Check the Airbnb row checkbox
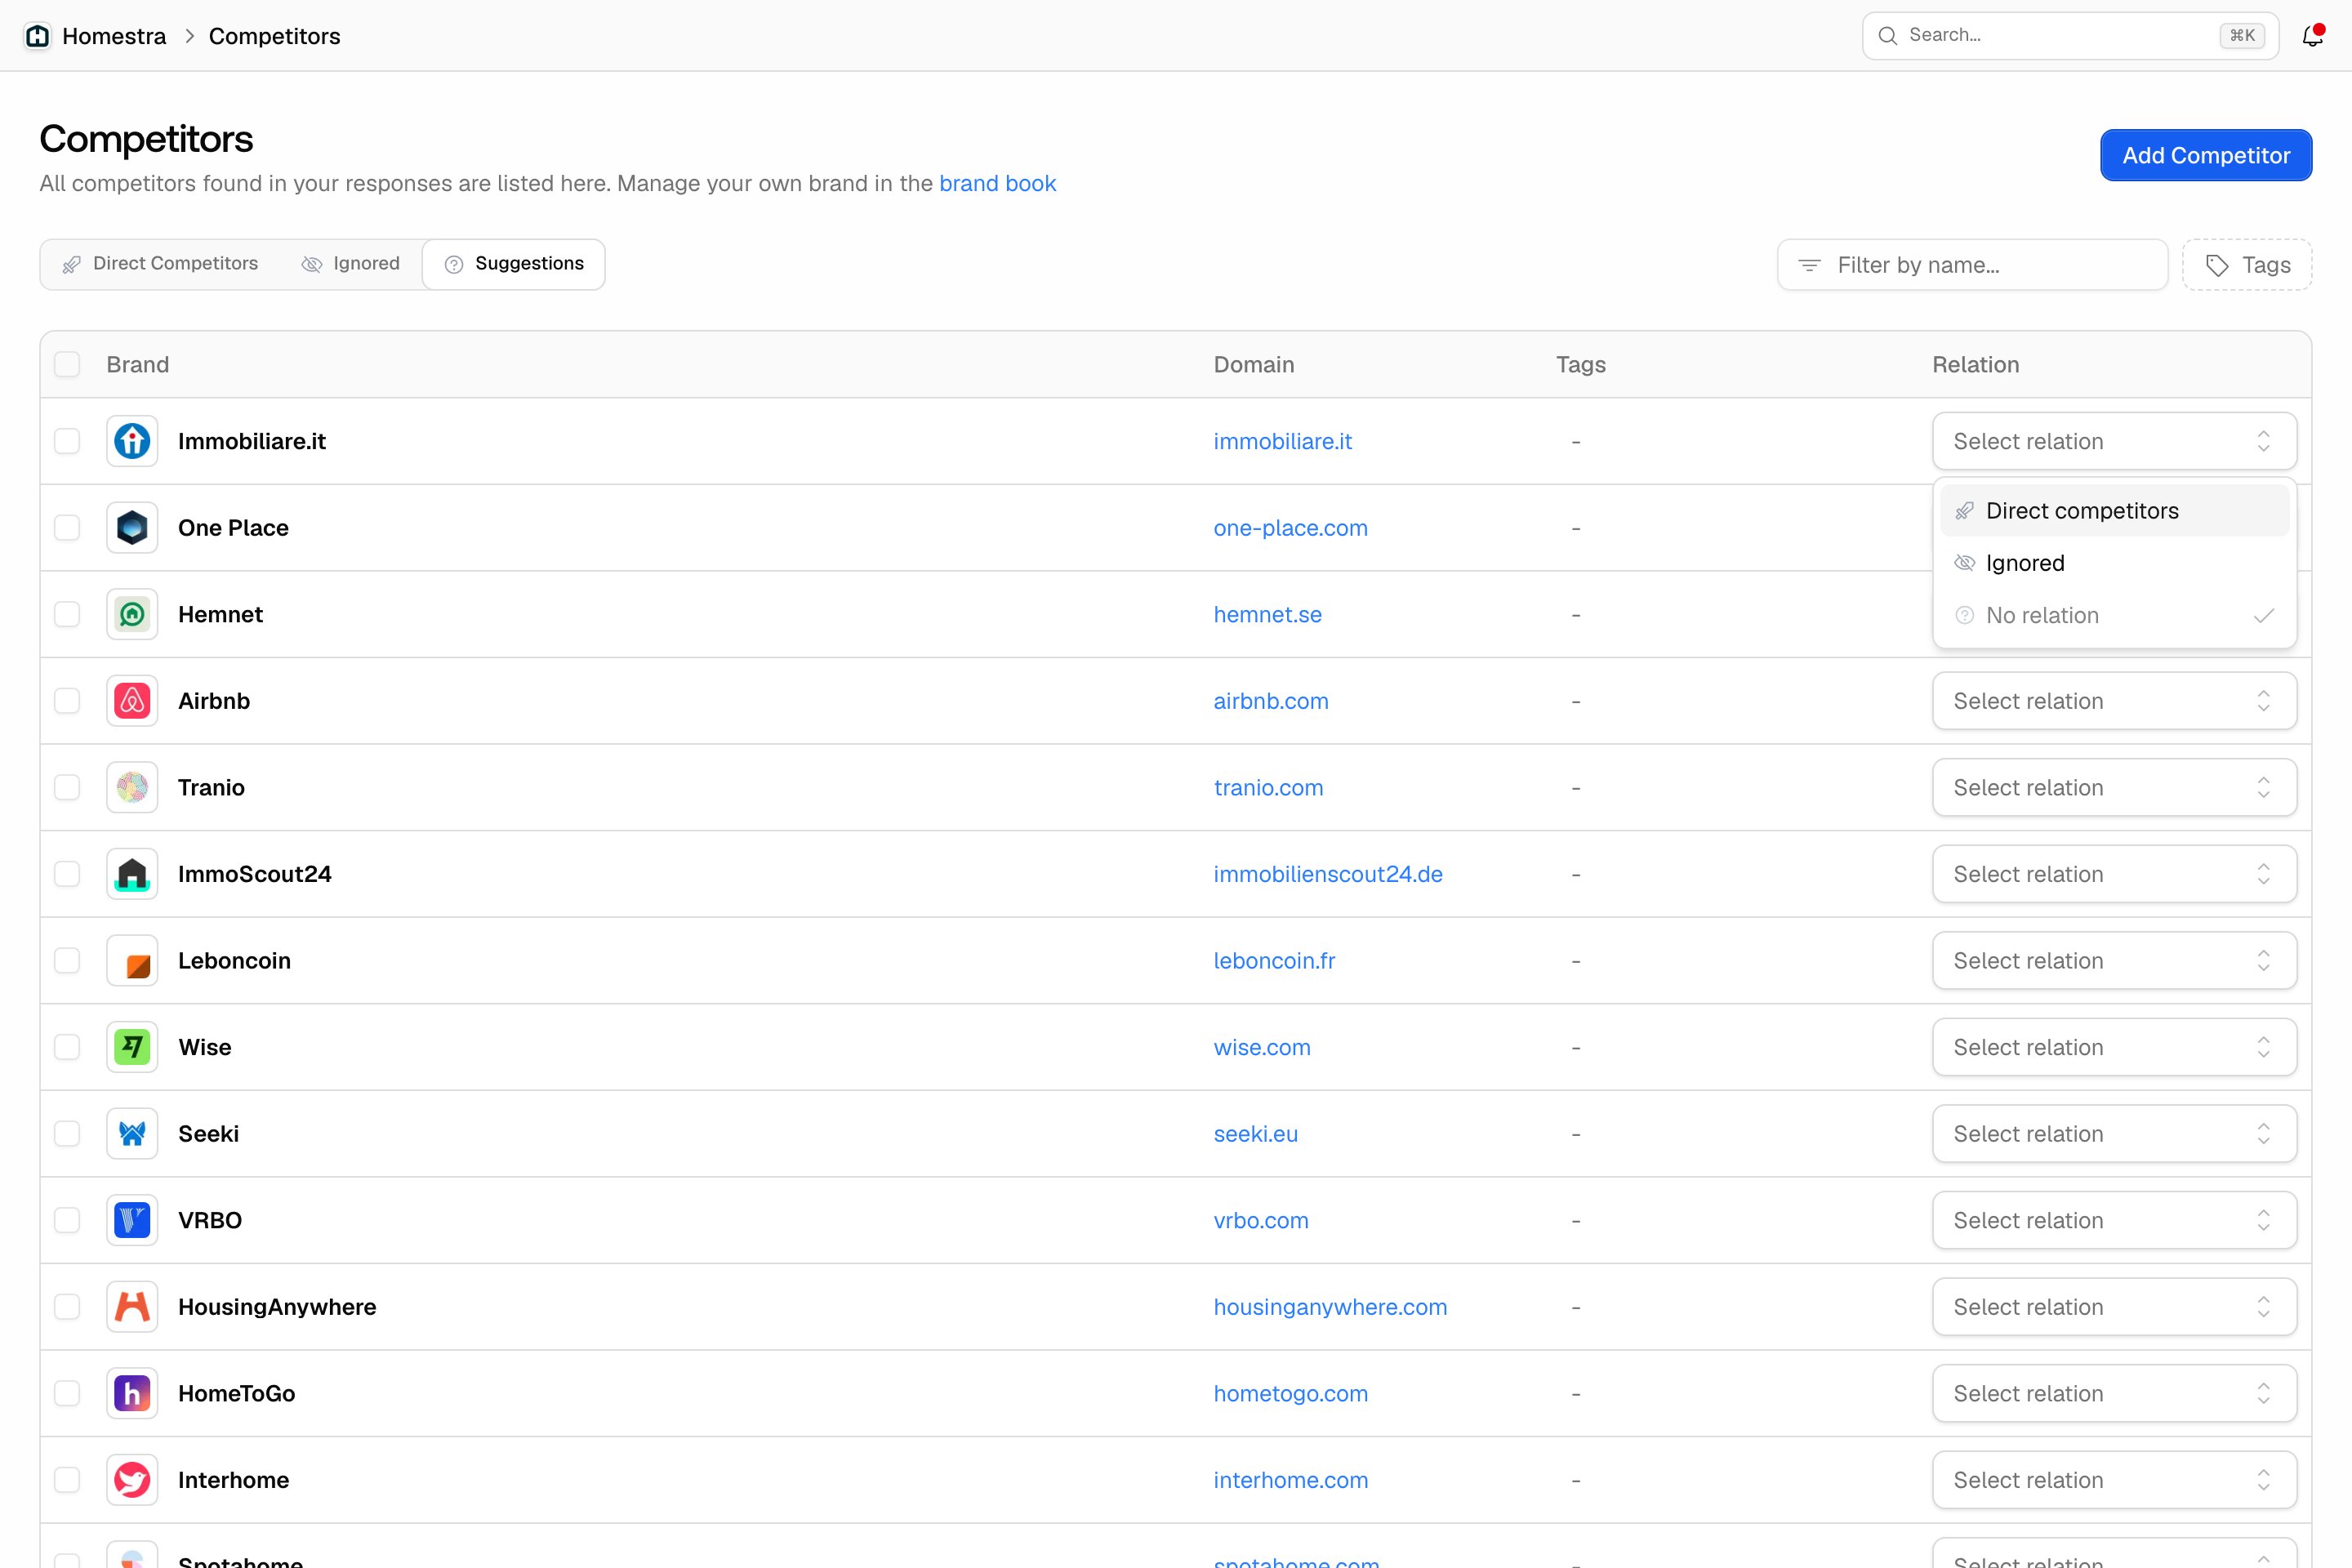The width and height of the screenshot is (2352, 1568). [x=67, y=701]
